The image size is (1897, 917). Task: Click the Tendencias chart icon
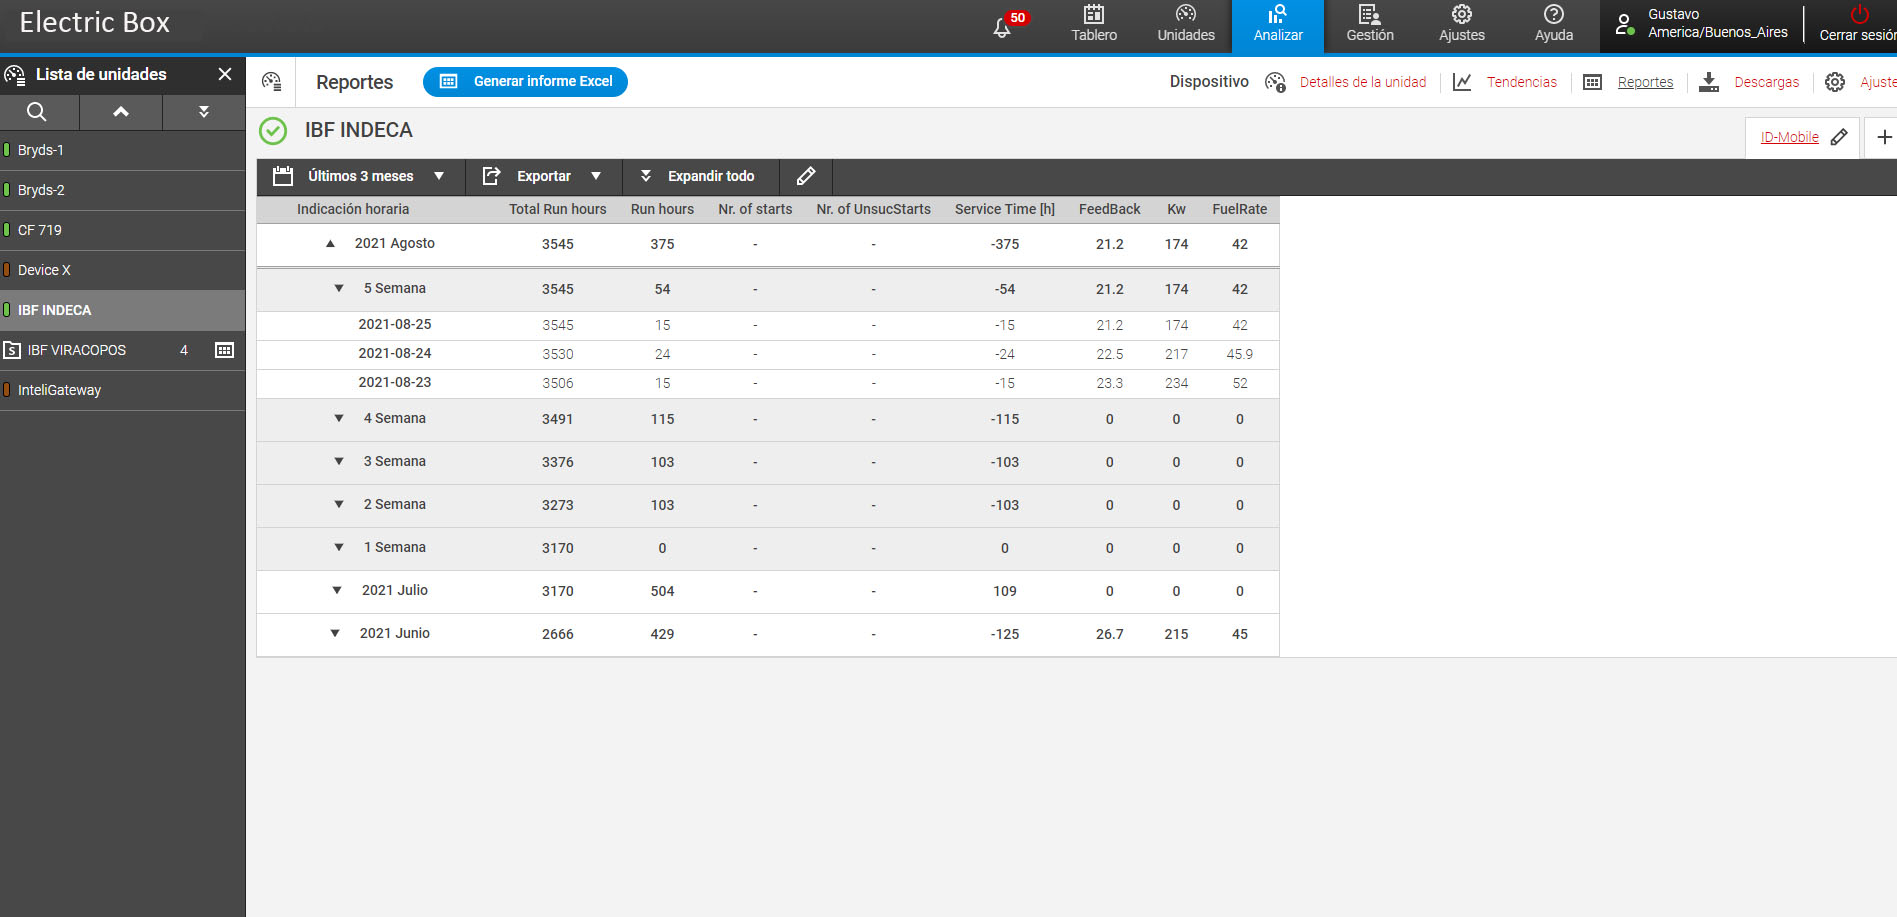click(x=1462, y=82)
